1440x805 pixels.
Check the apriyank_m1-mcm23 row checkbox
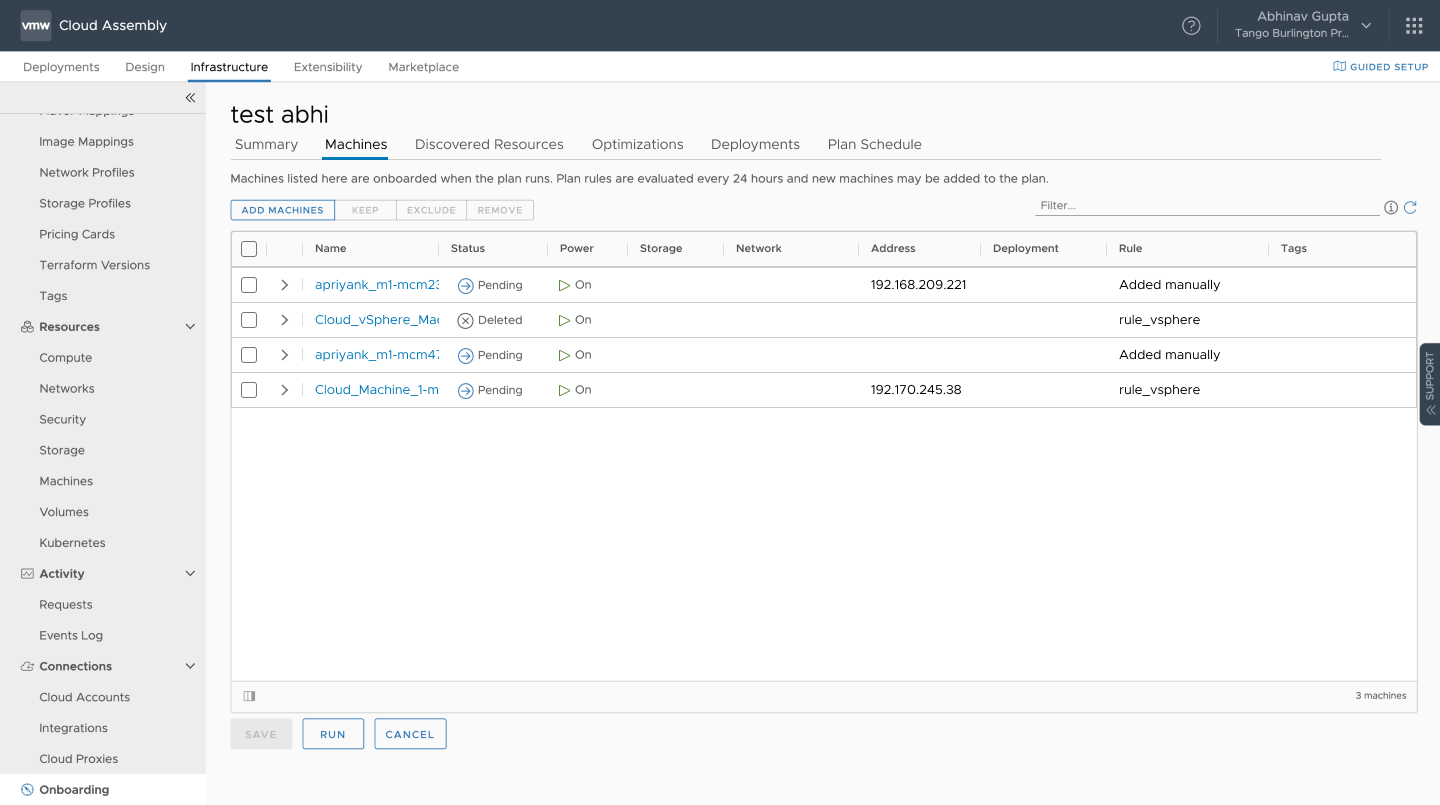(x=249, y=285)
